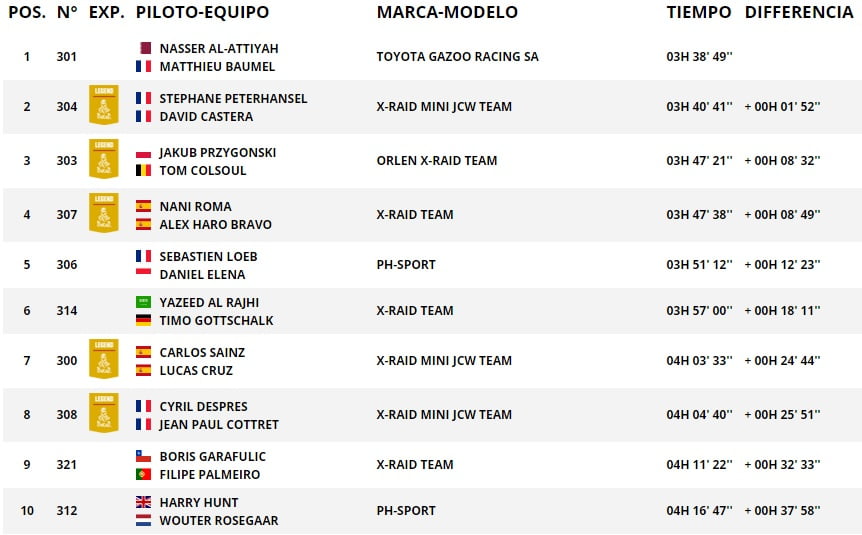The height and width of the screenshot is (535, 862).
Task: Click the MARCA-MODELO column header
Action: (447, 12)
